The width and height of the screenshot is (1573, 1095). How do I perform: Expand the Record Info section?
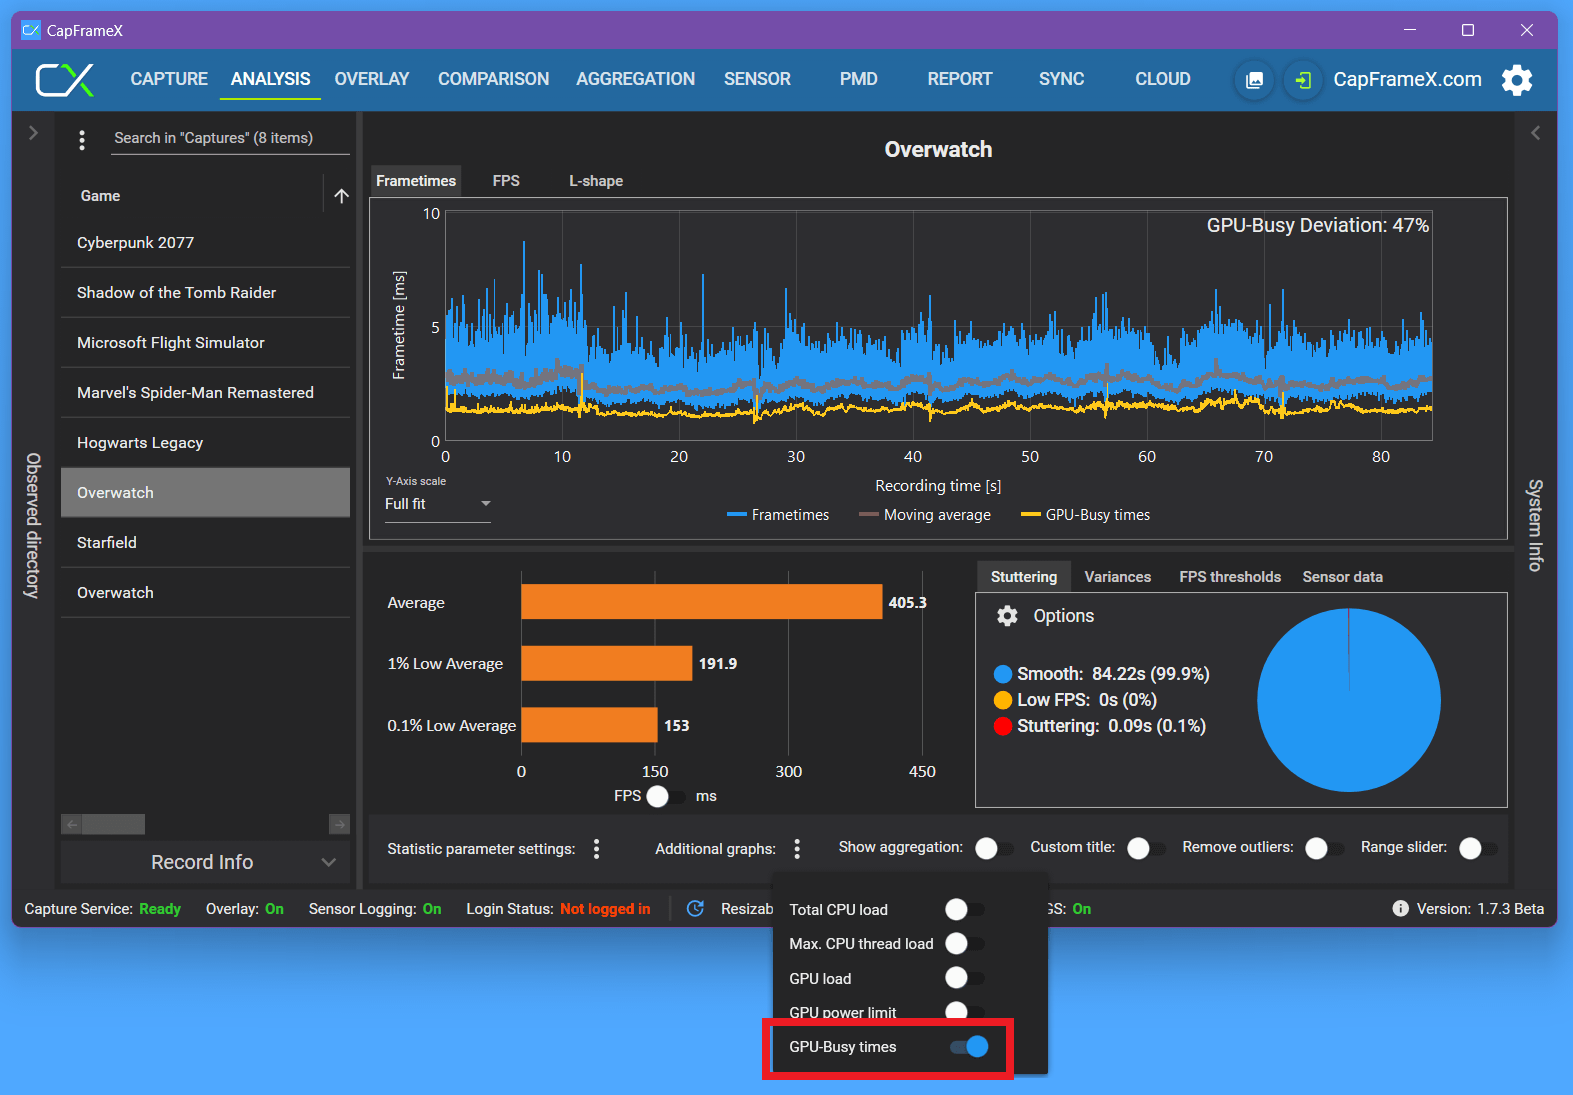coord(205,862)
